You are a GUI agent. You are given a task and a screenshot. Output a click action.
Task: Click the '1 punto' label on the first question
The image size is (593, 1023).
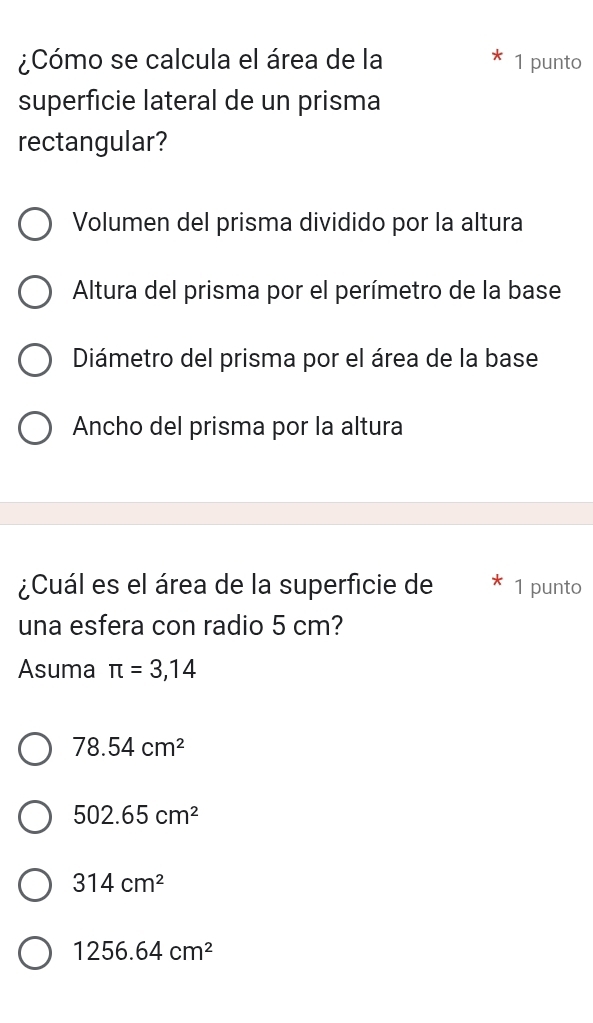tap(546, 62)
